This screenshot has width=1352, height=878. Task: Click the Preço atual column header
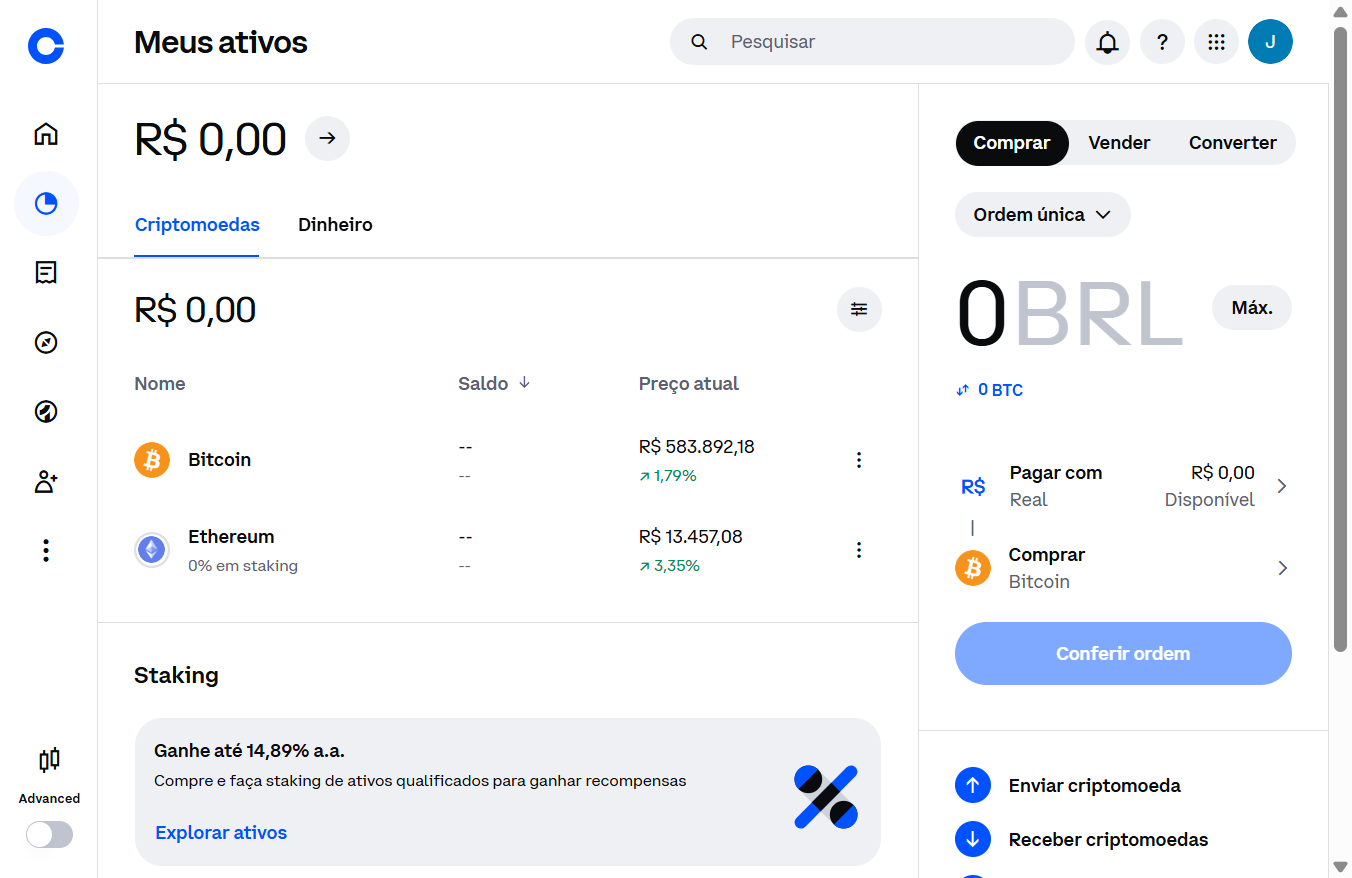(x=689, y=384)
